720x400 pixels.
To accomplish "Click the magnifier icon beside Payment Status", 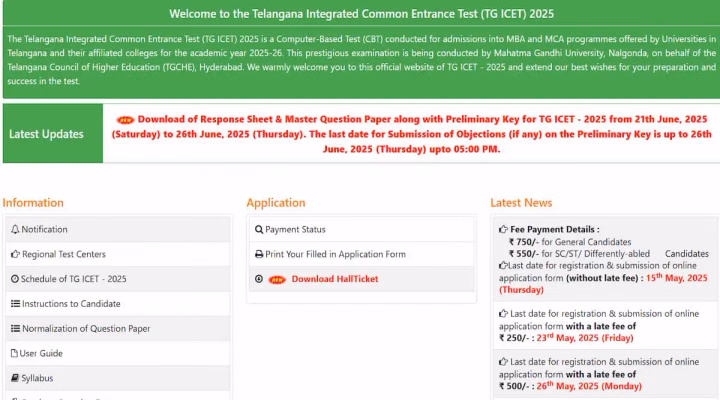I will point(259,230).
